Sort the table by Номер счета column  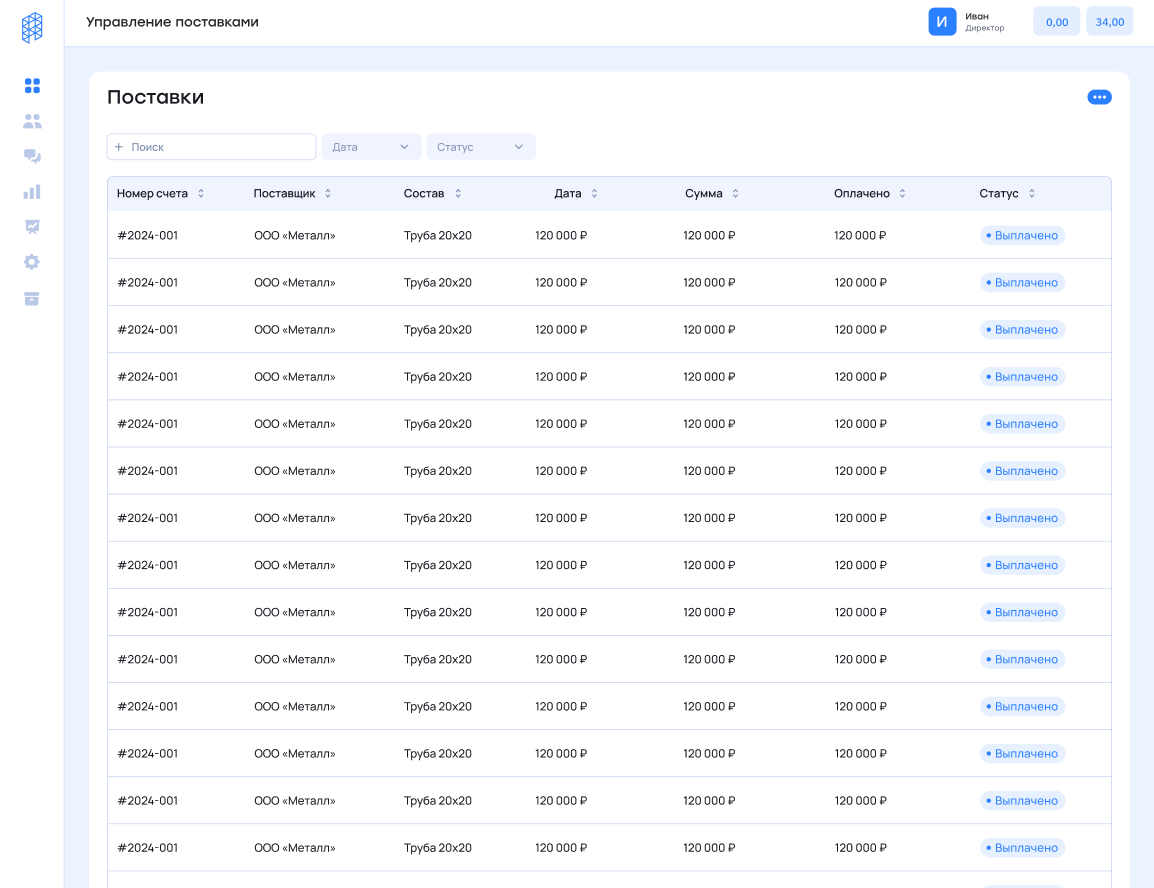200,194
